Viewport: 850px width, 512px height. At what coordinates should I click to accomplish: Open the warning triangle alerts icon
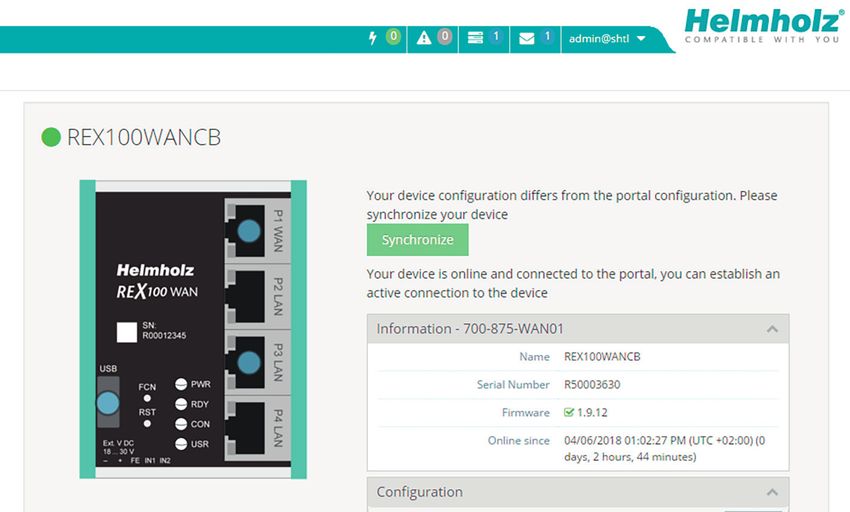[x=424, y=38]
